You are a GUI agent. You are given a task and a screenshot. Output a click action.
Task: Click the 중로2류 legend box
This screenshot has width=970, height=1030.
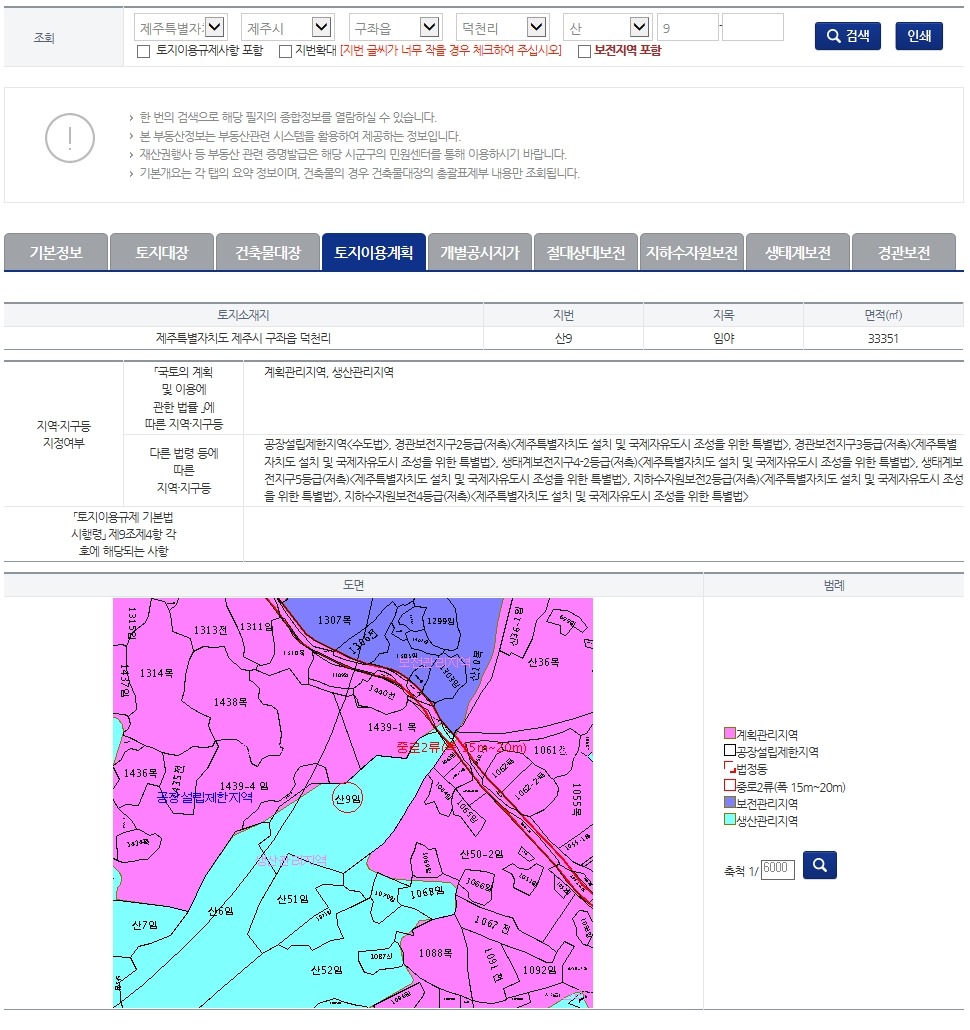click(729, 784)
